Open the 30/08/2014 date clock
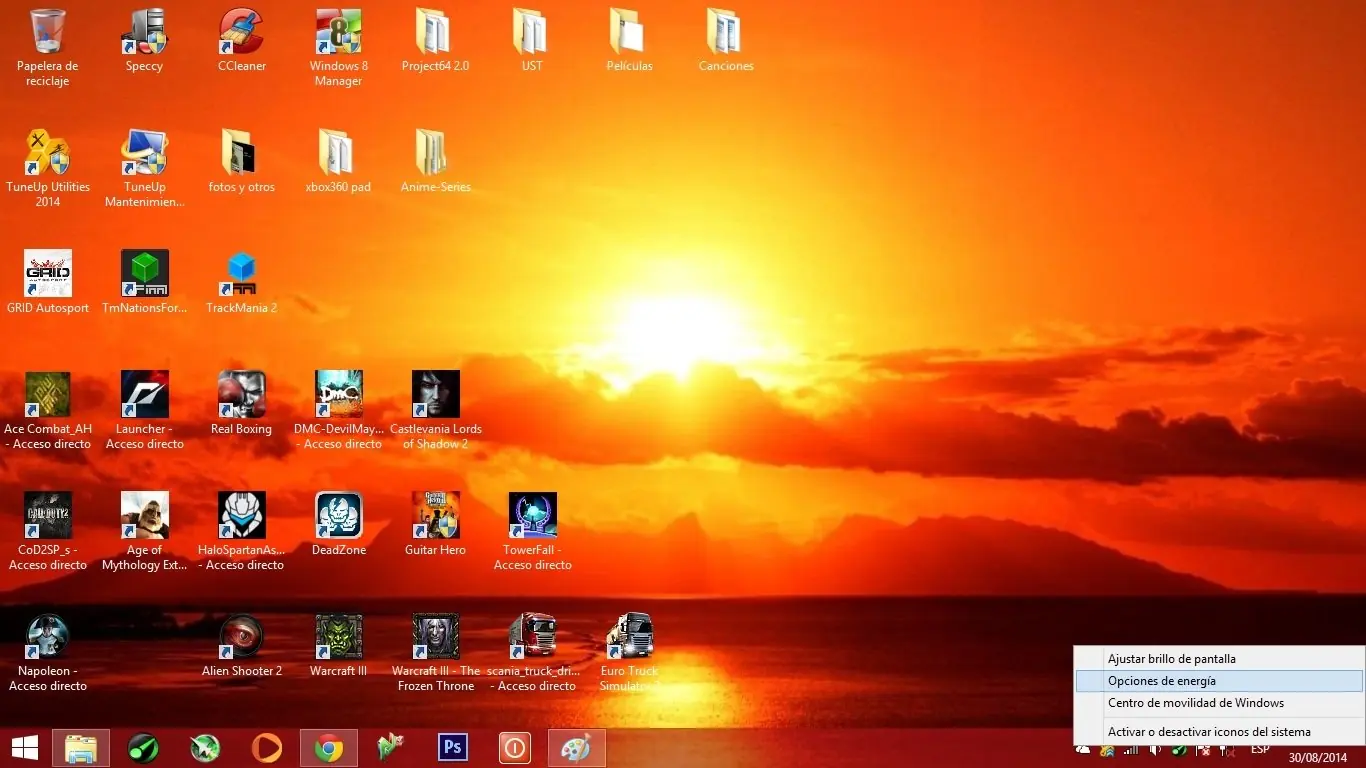Image resolution: width=1366 pixels, height=768 pixels. 1317,758
